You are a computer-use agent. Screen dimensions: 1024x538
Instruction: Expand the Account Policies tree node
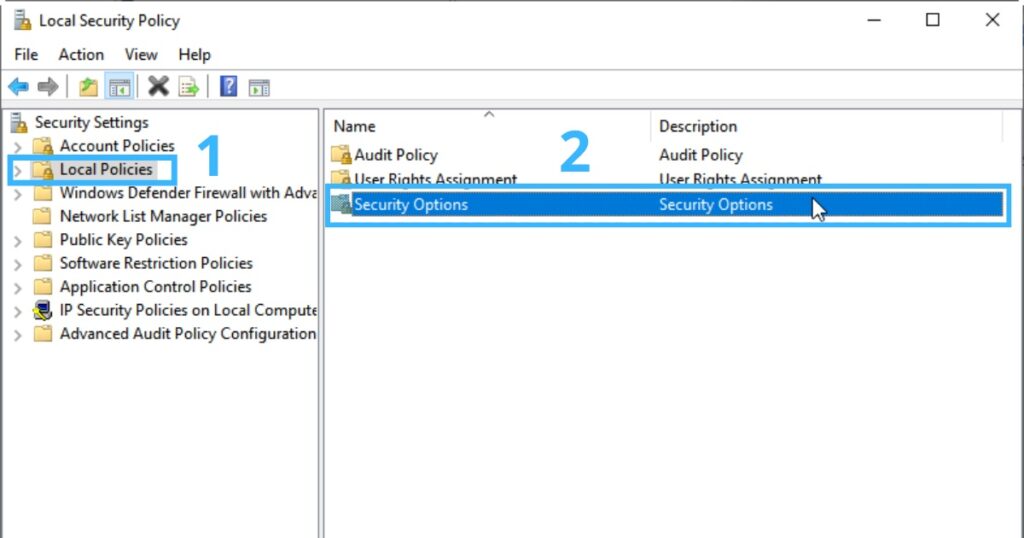(18, 146)
